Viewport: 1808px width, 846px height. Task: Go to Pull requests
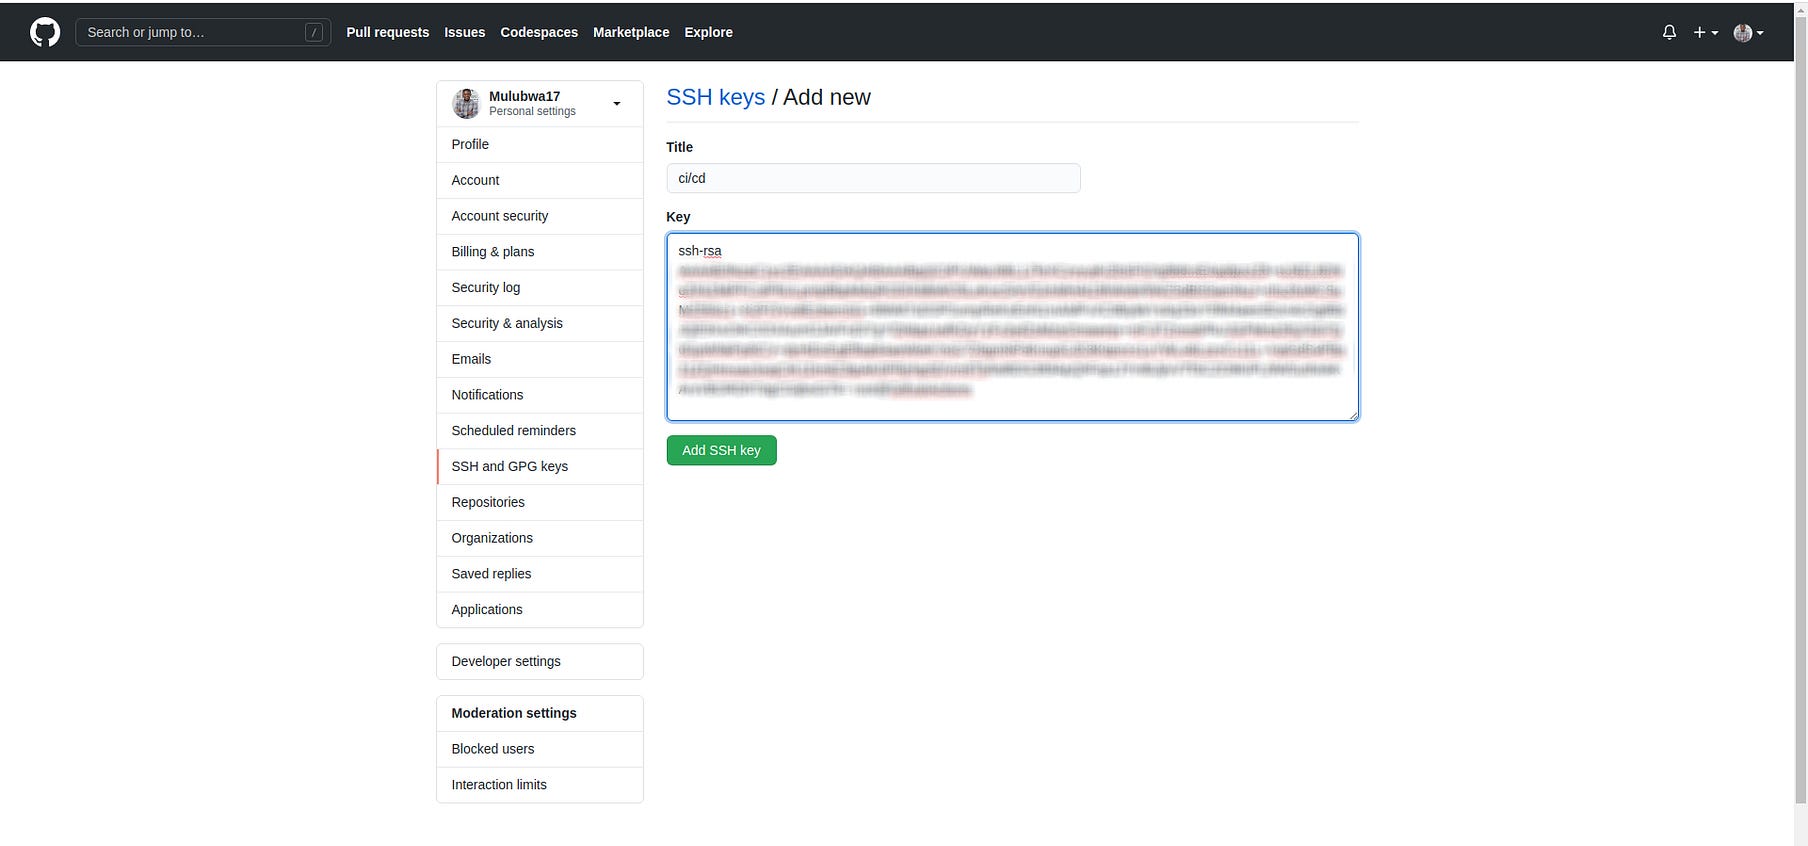coord(388,32)
